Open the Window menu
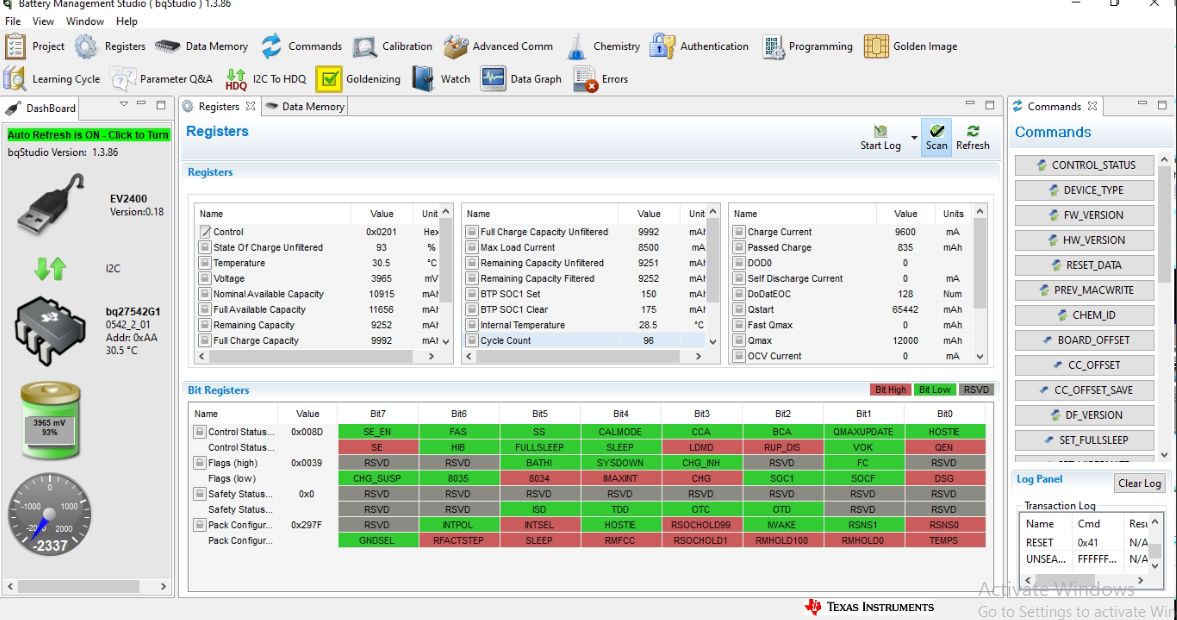The image size is (1177, 620). [85, 21]
